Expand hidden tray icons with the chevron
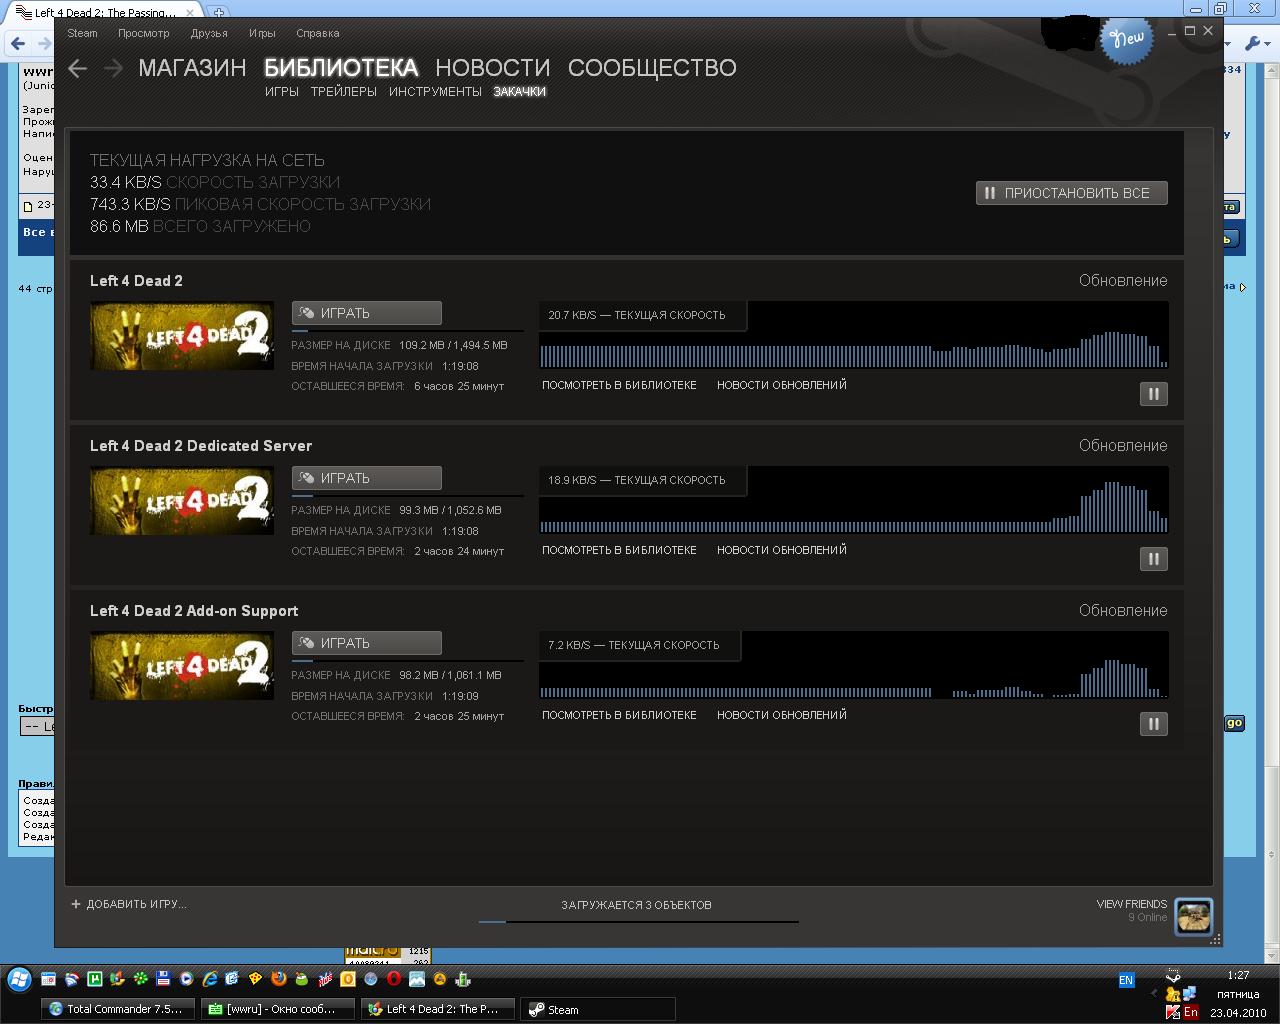 coord(1154,994)
